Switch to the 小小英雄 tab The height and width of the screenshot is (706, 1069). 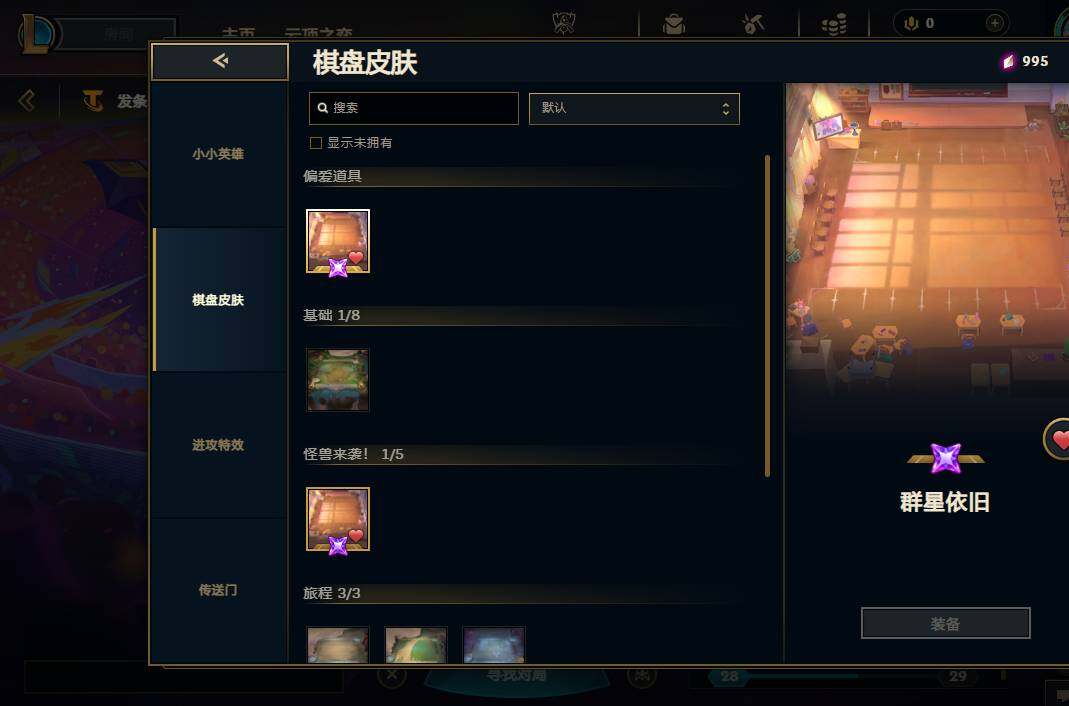[x=218, y=154]
